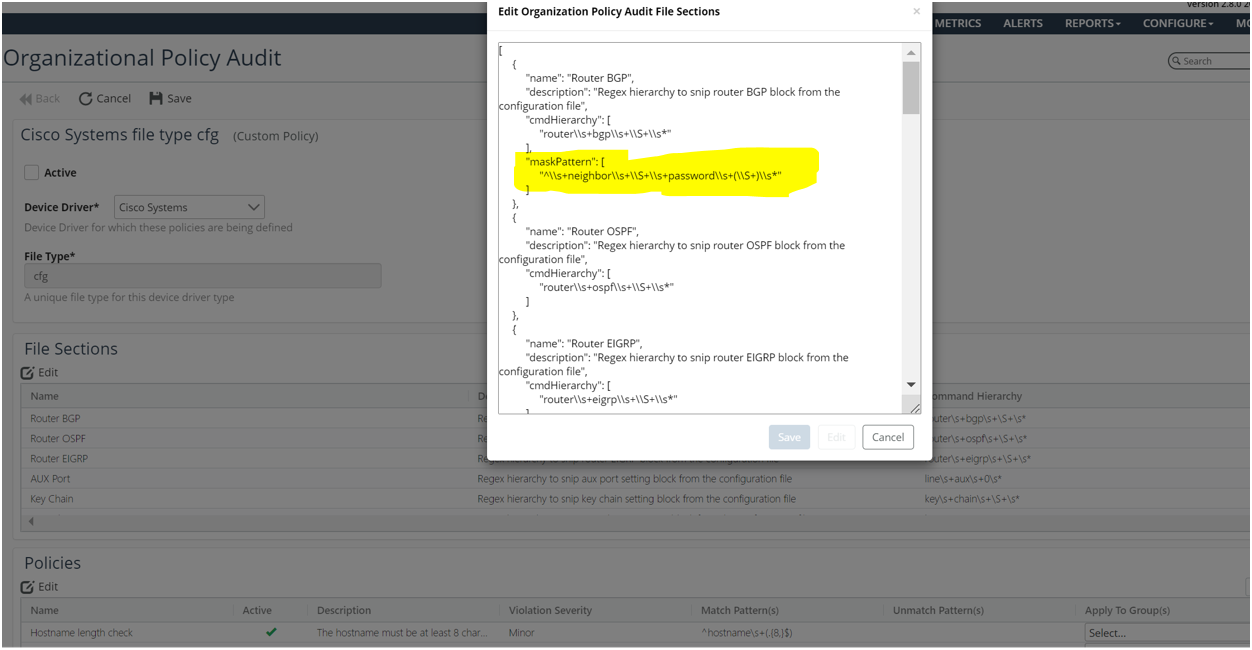Click the magnifier icon in Search box
Screen dimensions: 1252x650
(x=1176, y=61)
